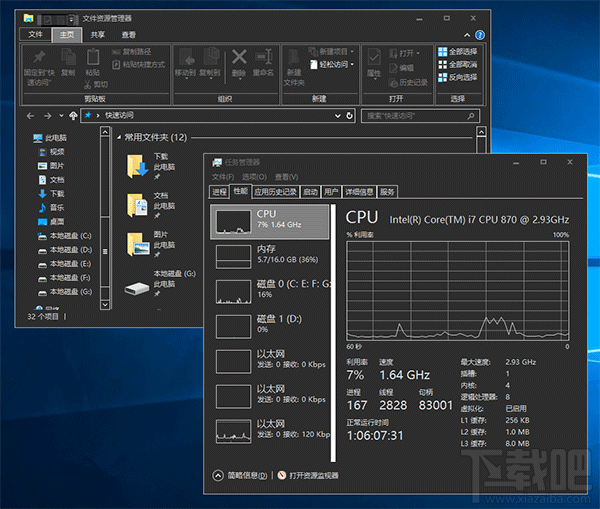The width and height of the screenshot is (600, 509).
Task: Open the 下载 folder icon in frequent folders
Action: tap(136, 166)
